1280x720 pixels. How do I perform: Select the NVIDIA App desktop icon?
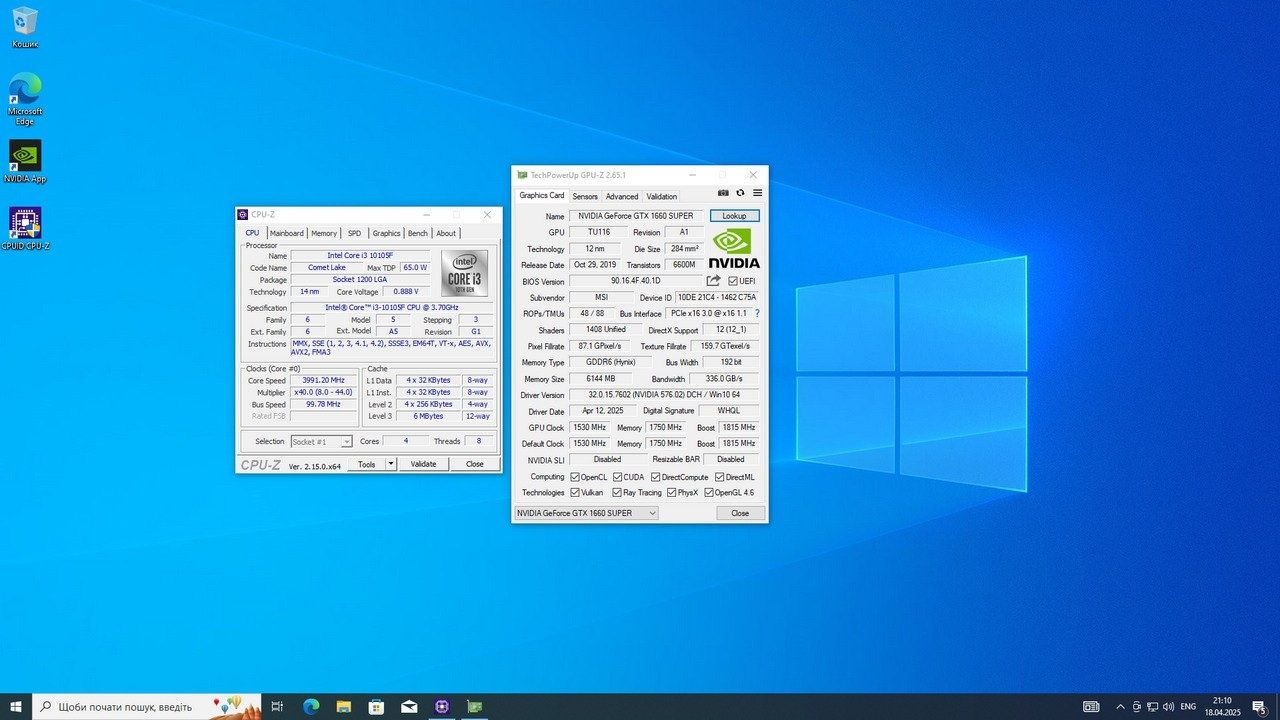point(25,162)
